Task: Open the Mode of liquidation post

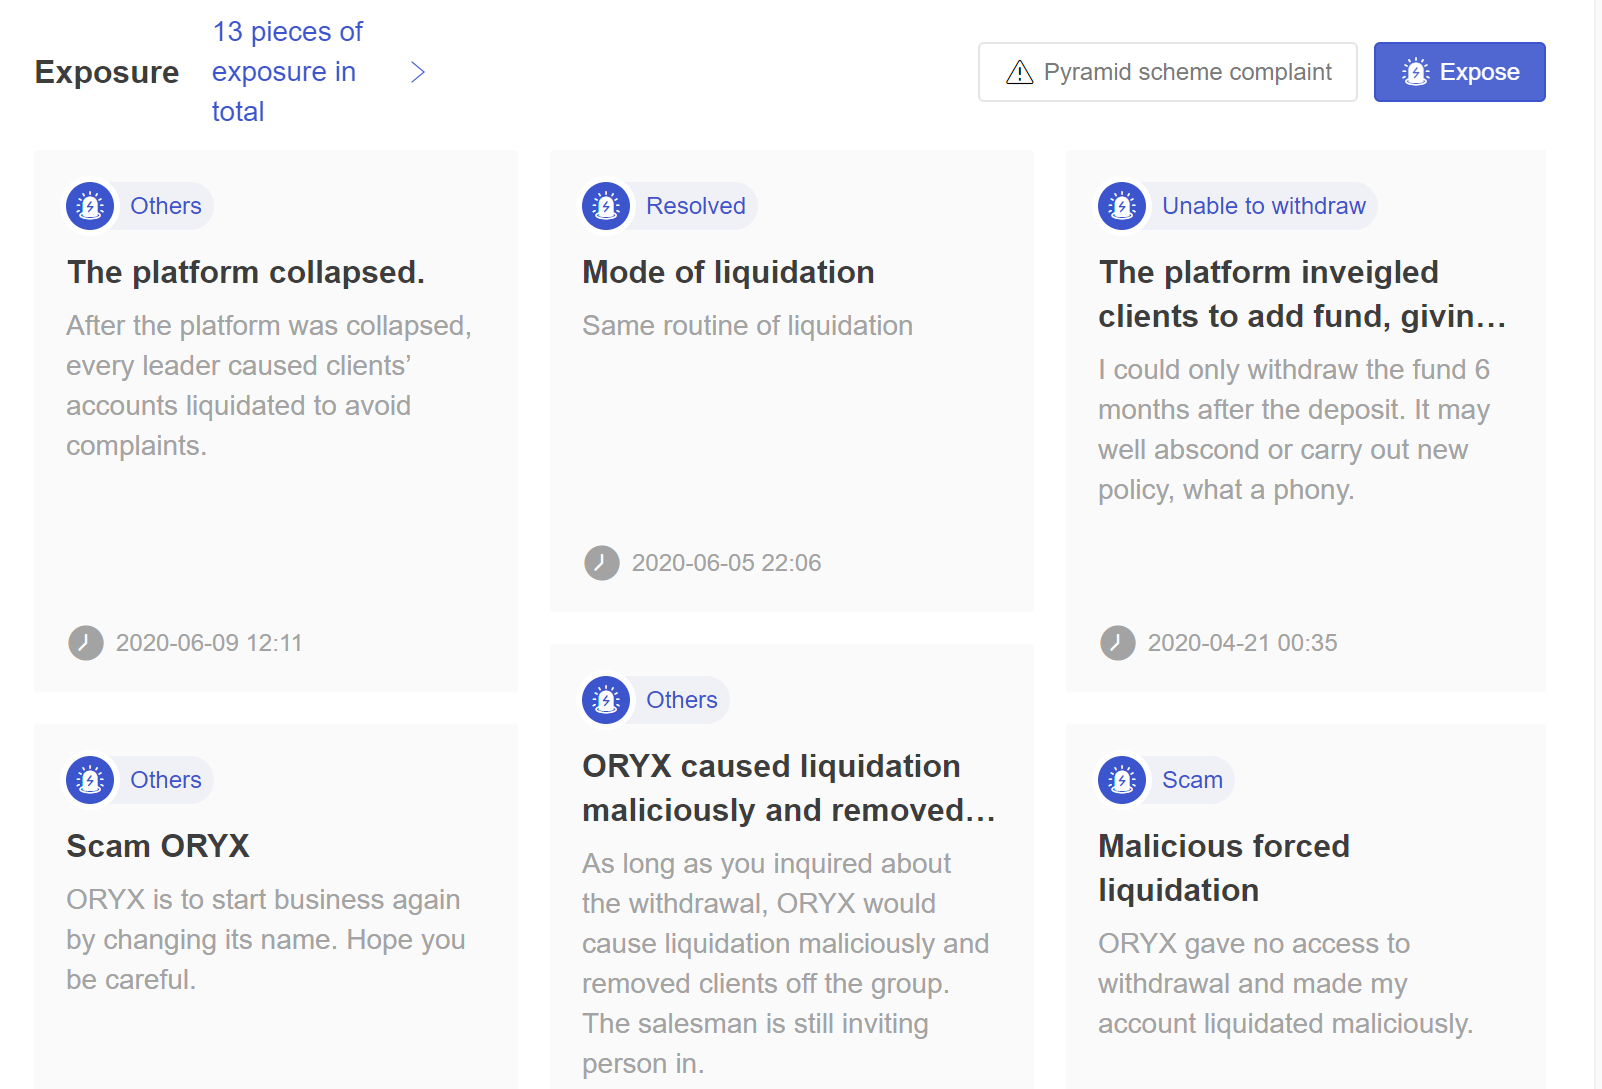Action: [x=728, y=272]
